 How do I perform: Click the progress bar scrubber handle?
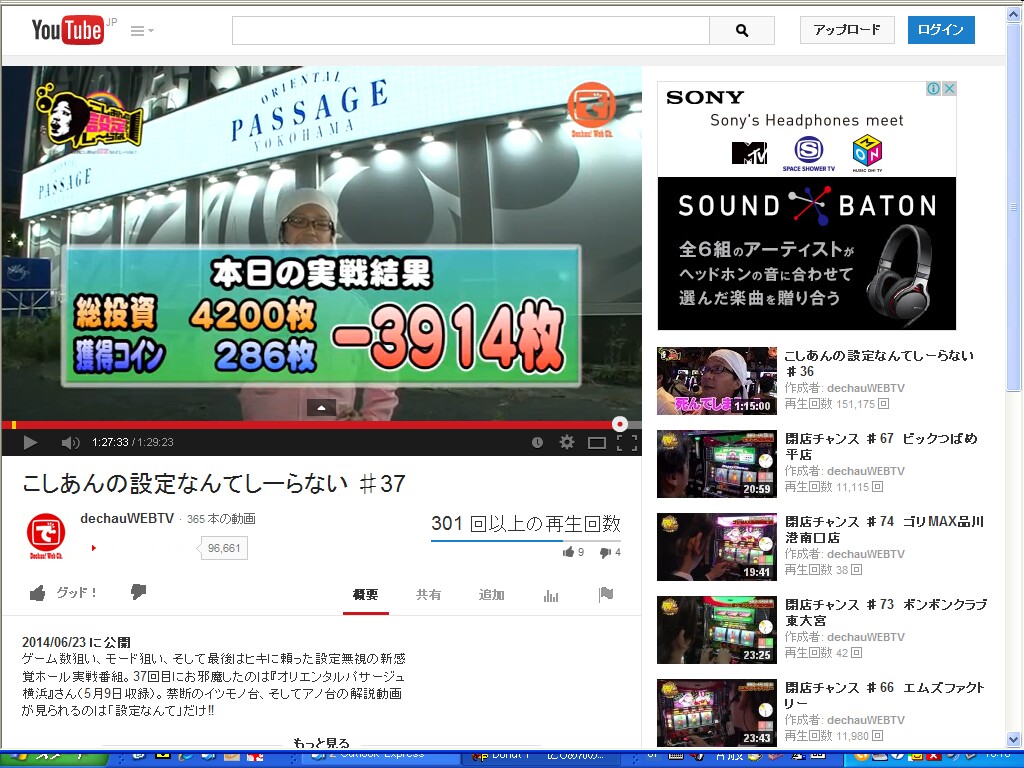coord(620,424)
